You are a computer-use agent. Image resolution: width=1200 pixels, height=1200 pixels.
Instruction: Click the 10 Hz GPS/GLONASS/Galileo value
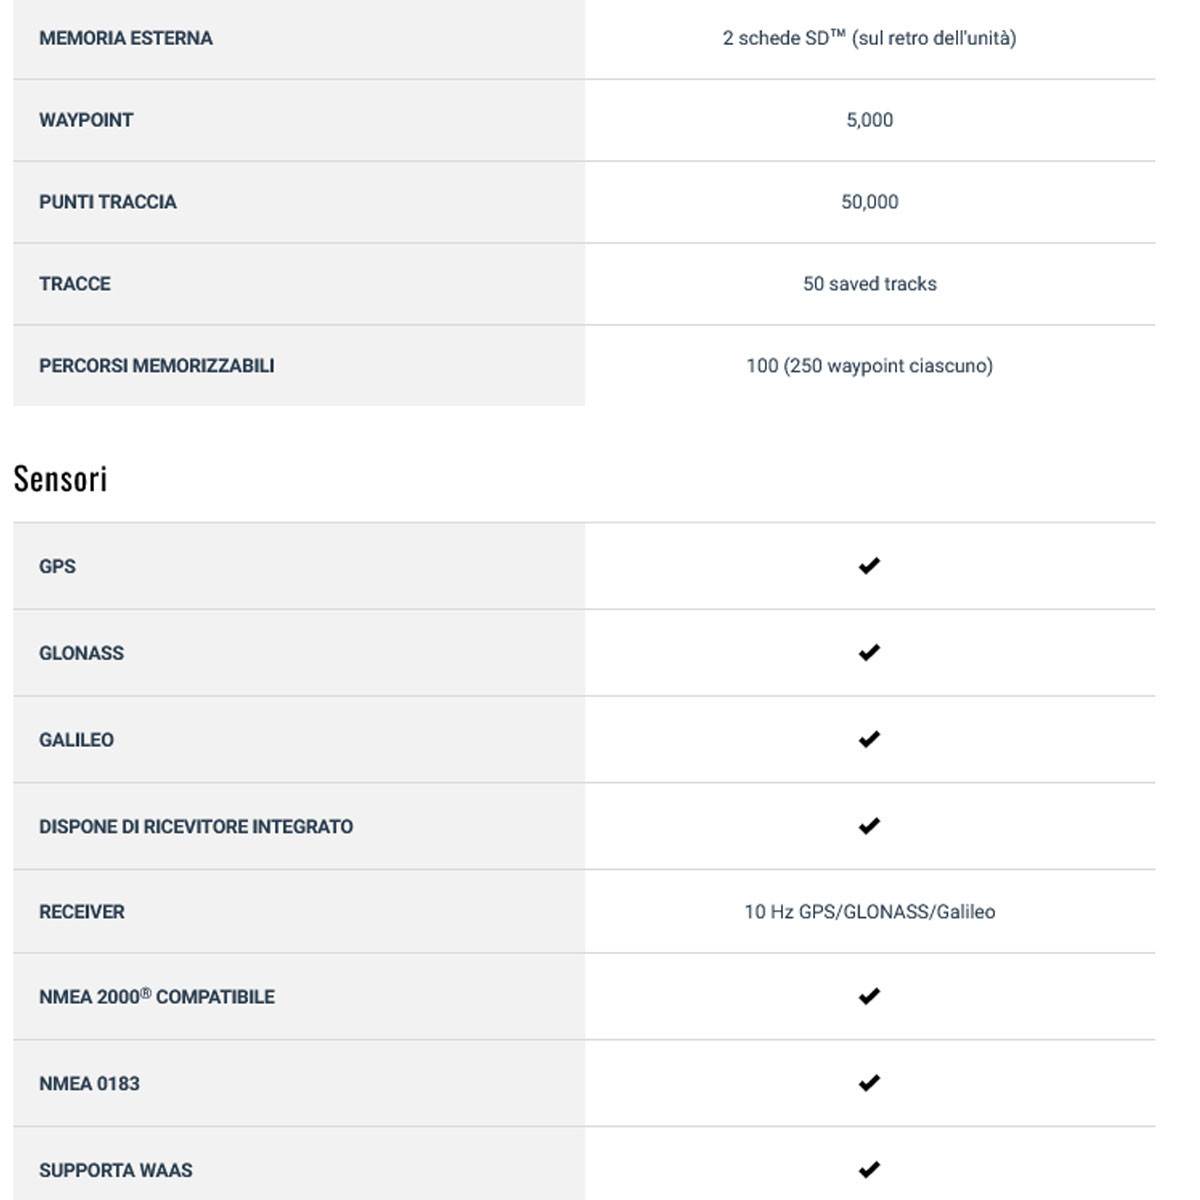point(870,912)
